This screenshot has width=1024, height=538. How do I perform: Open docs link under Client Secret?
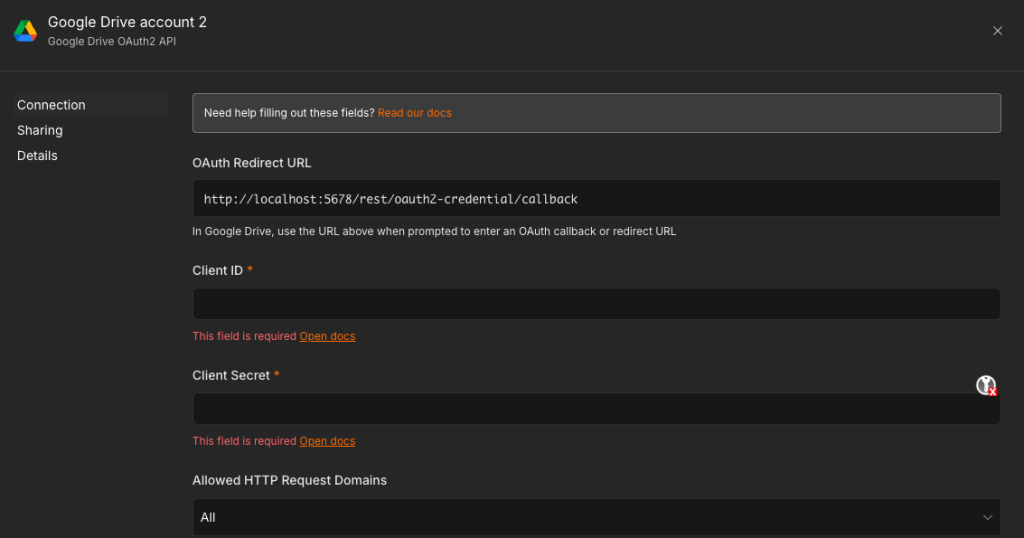327,441
